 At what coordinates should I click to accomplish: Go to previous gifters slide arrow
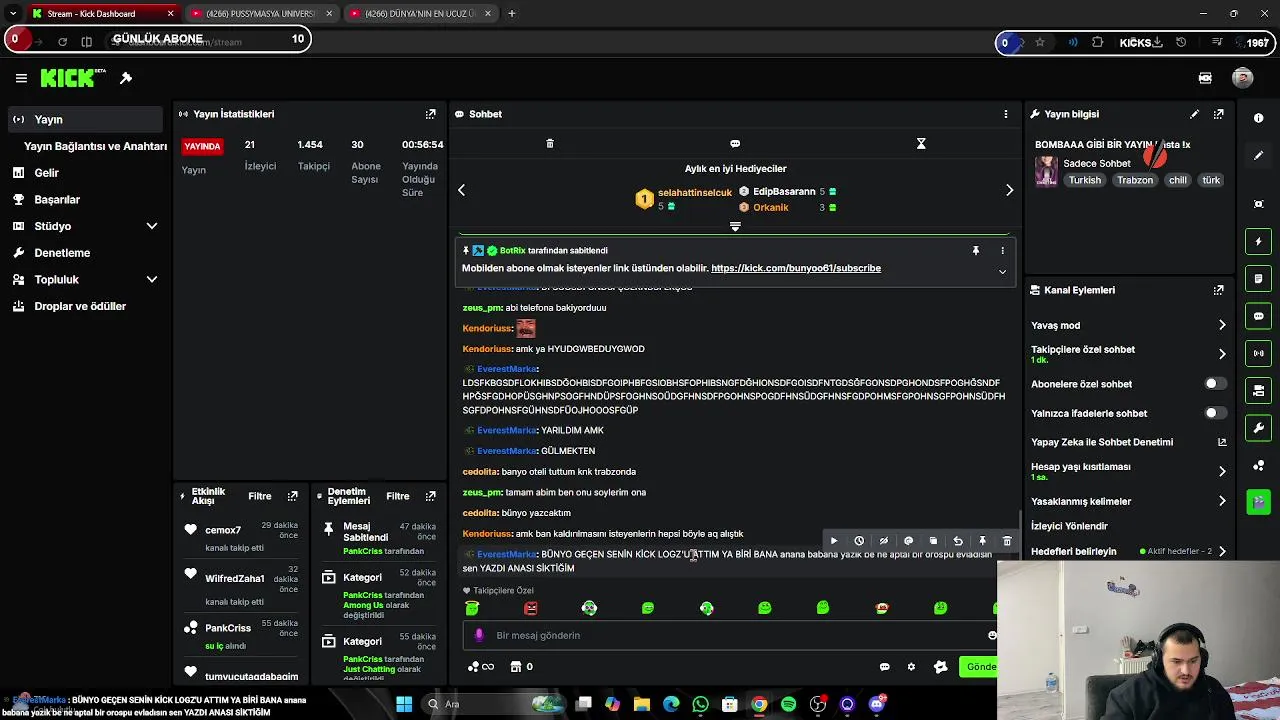461,190
